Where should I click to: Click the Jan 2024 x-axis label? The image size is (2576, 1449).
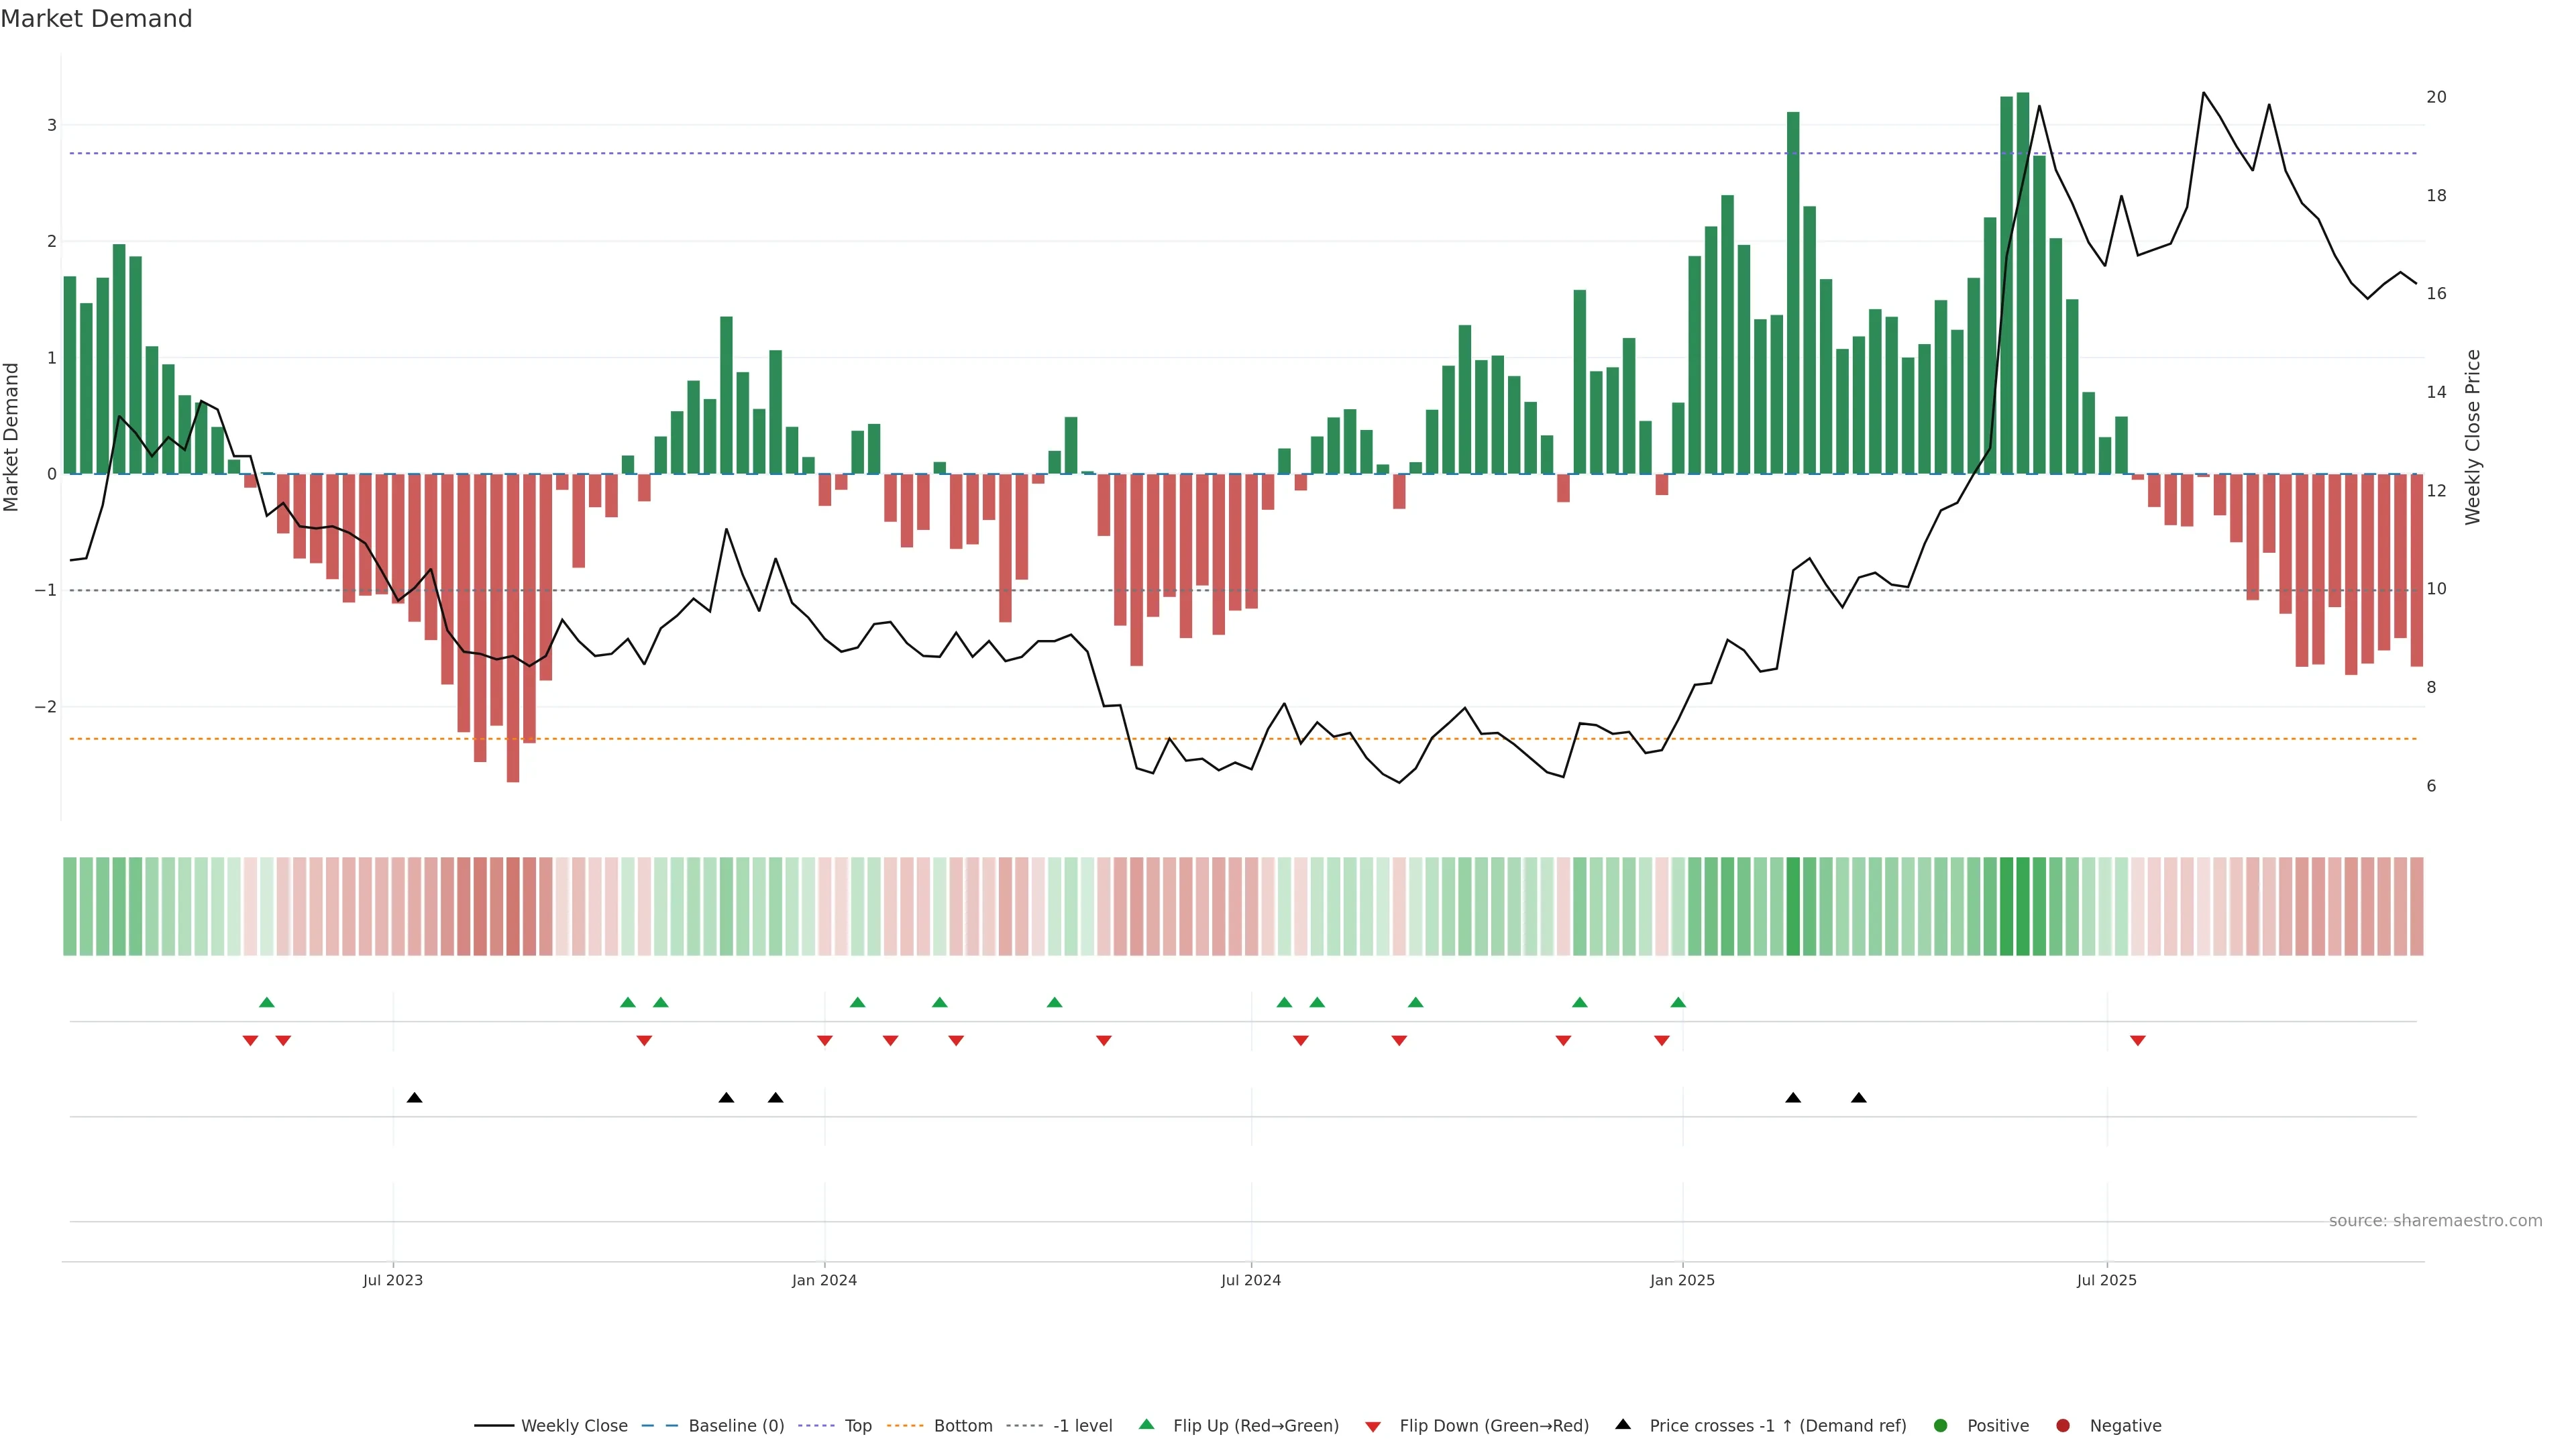pyautogui.click(x=824, y=1280)
